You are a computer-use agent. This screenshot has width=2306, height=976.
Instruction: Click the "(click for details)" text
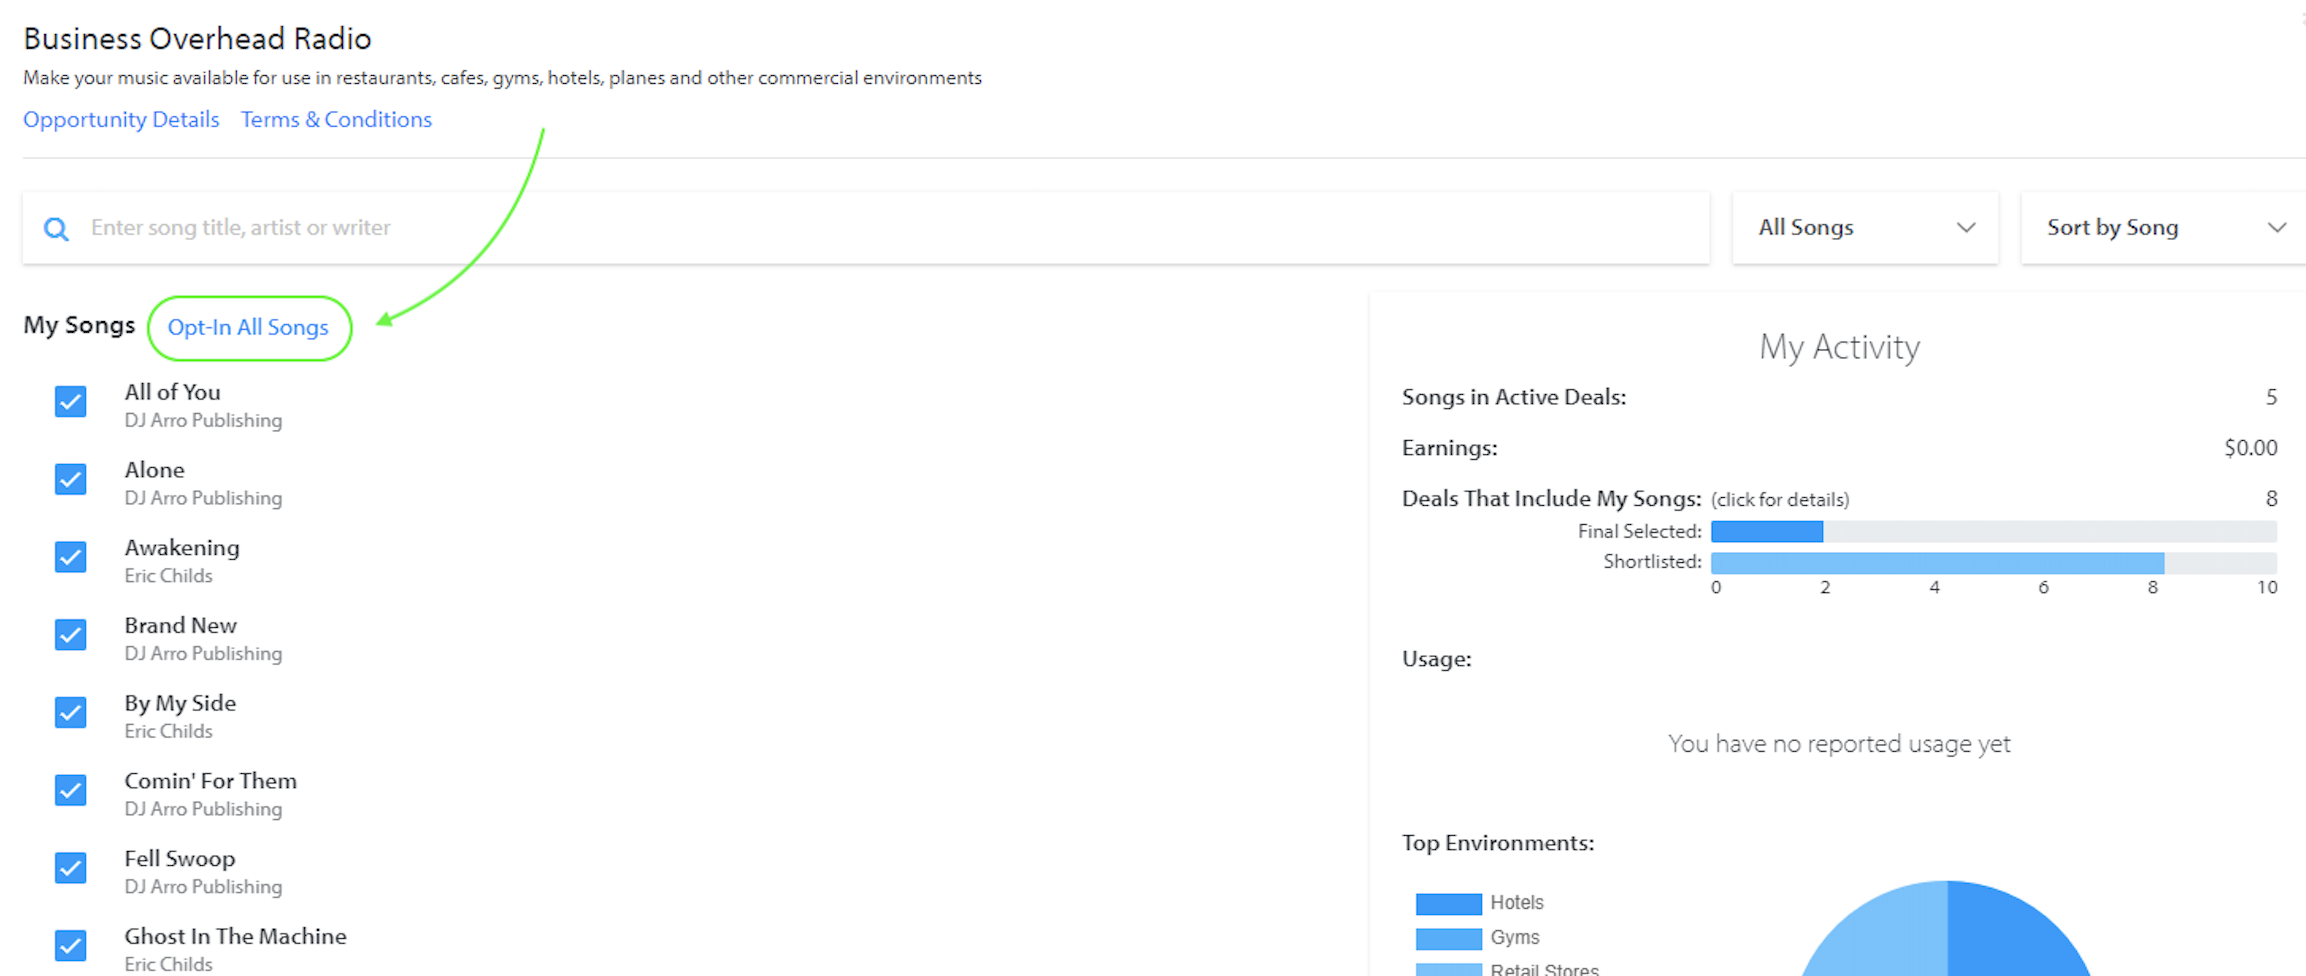1780,500
